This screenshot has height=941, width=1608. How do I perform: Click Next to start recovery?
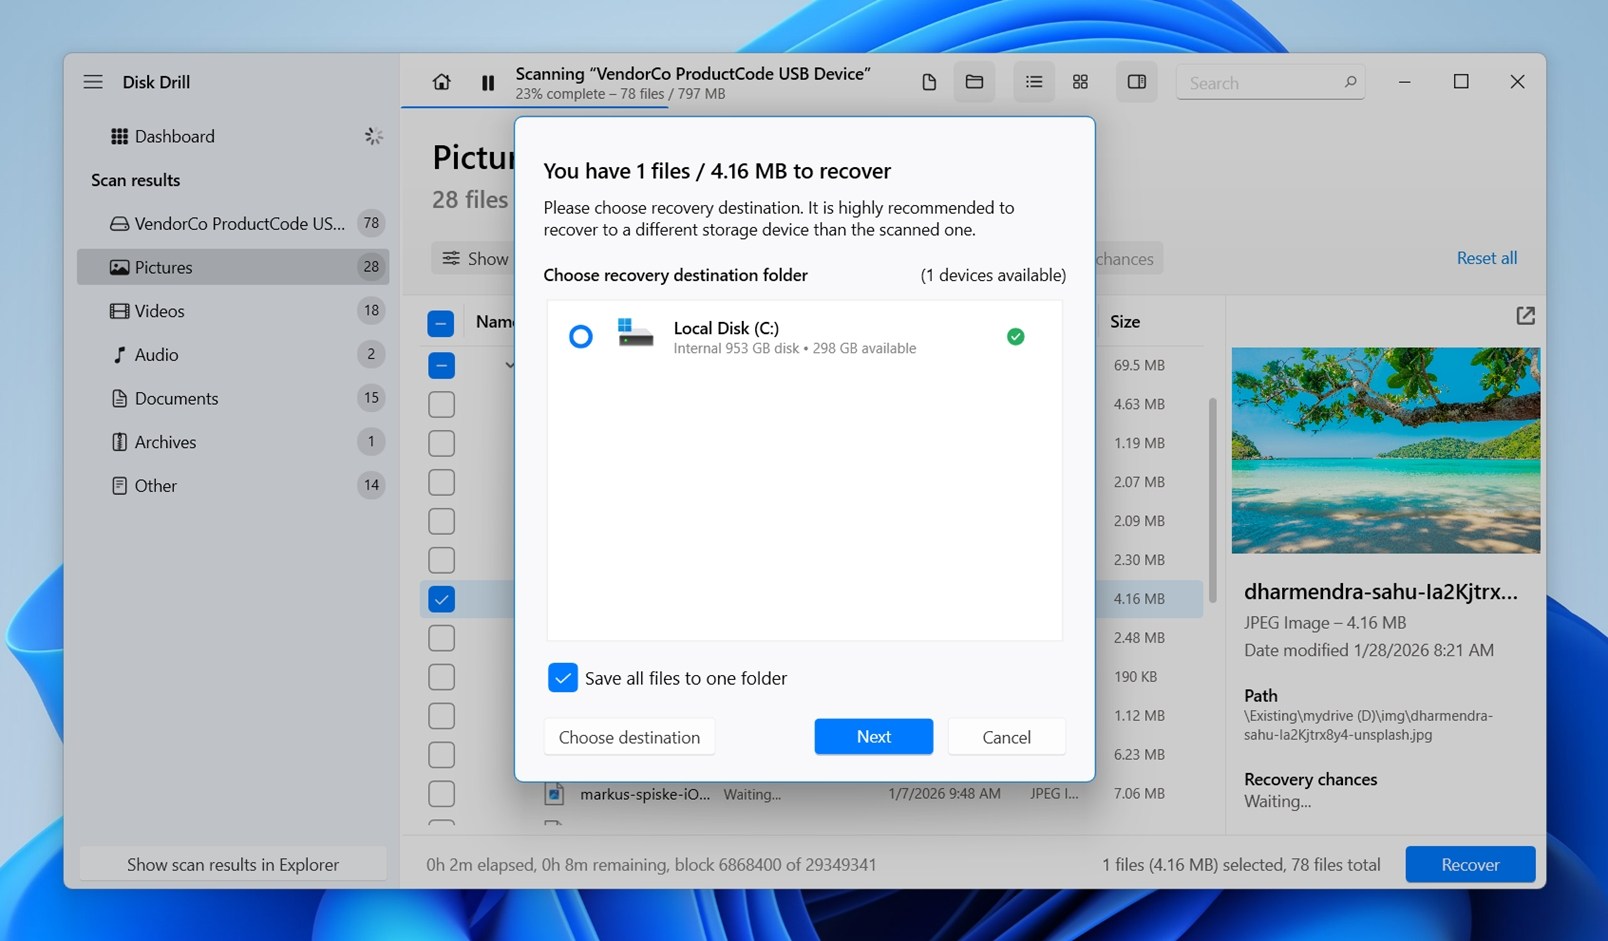[x=872, y=737]
